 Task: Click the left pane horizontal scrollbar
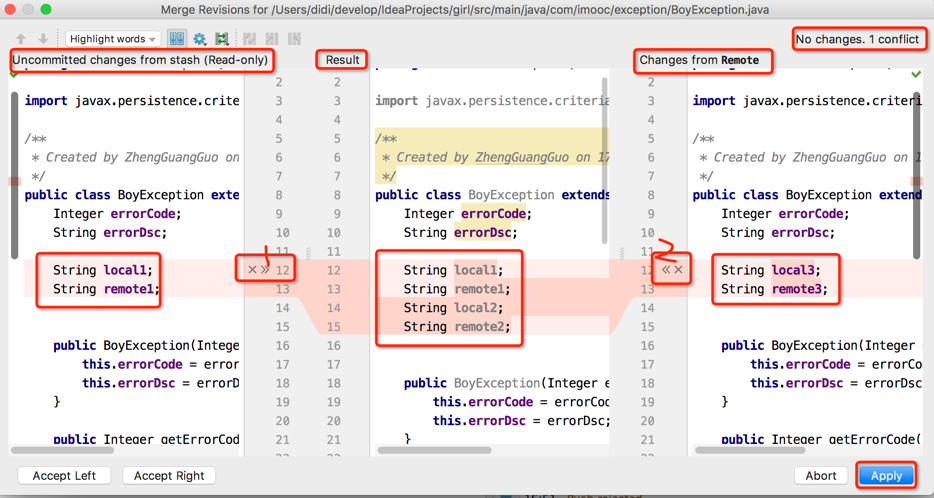coord(62,450)
